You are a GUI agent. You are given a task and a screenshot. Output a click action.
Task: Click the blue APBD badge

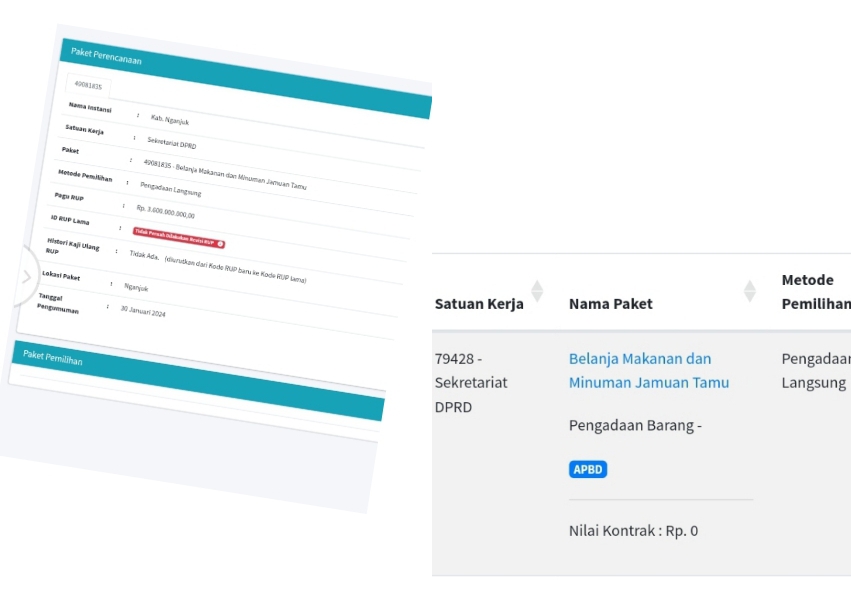pos(588,469)
